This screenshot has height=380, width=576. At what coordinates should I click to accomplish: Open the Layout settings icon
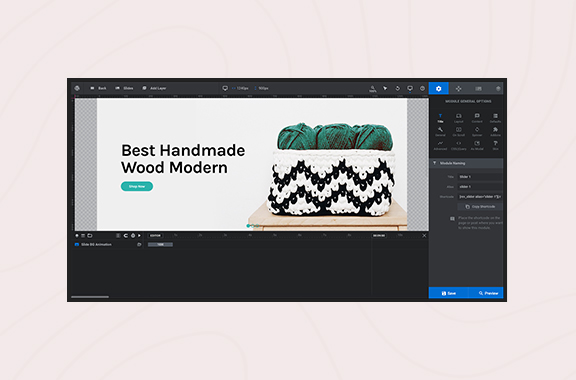click(458, 118)
